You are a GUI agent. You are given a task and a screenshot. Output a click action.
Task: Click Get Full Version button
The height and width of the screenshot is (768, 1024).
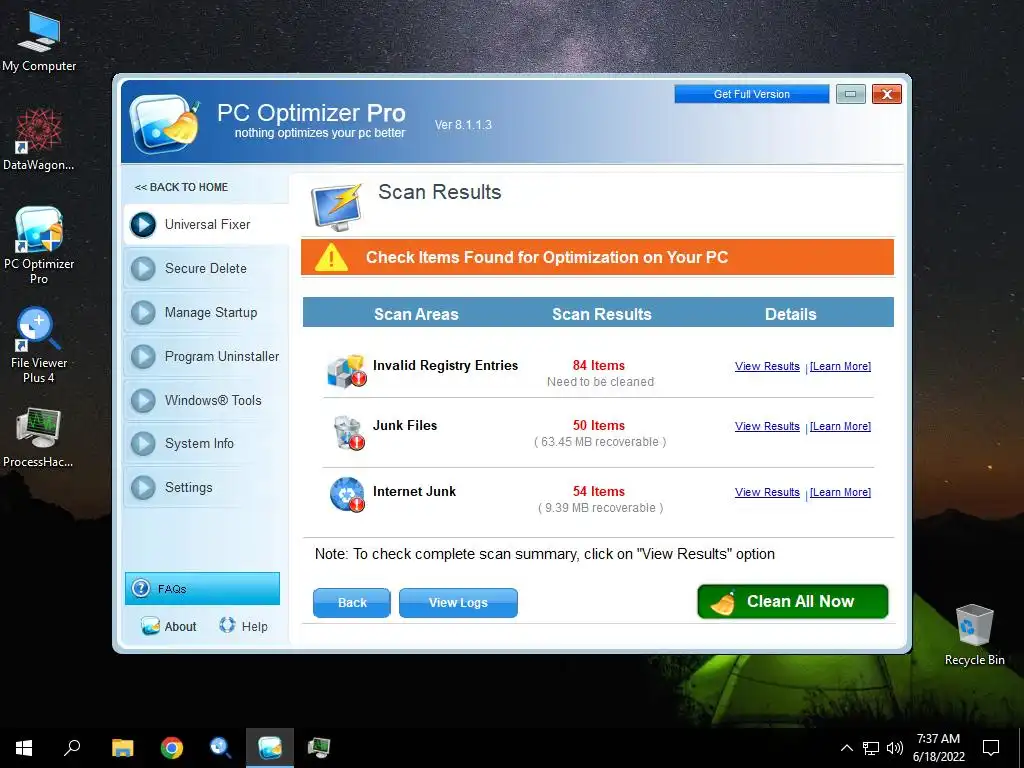point(752,94)
